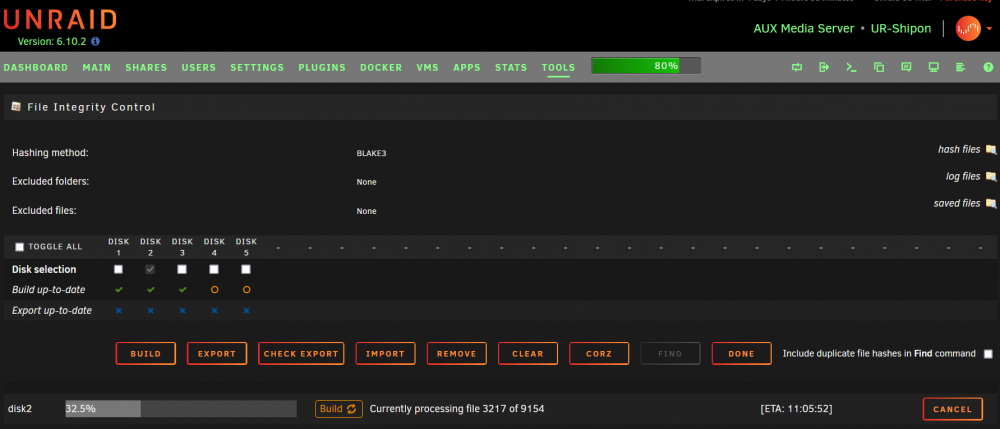Image resolution: width=1000 pixels, height=429 pixels.
Task: Click the File Integrity Control title icon
Action: click(x=16, y=107)
